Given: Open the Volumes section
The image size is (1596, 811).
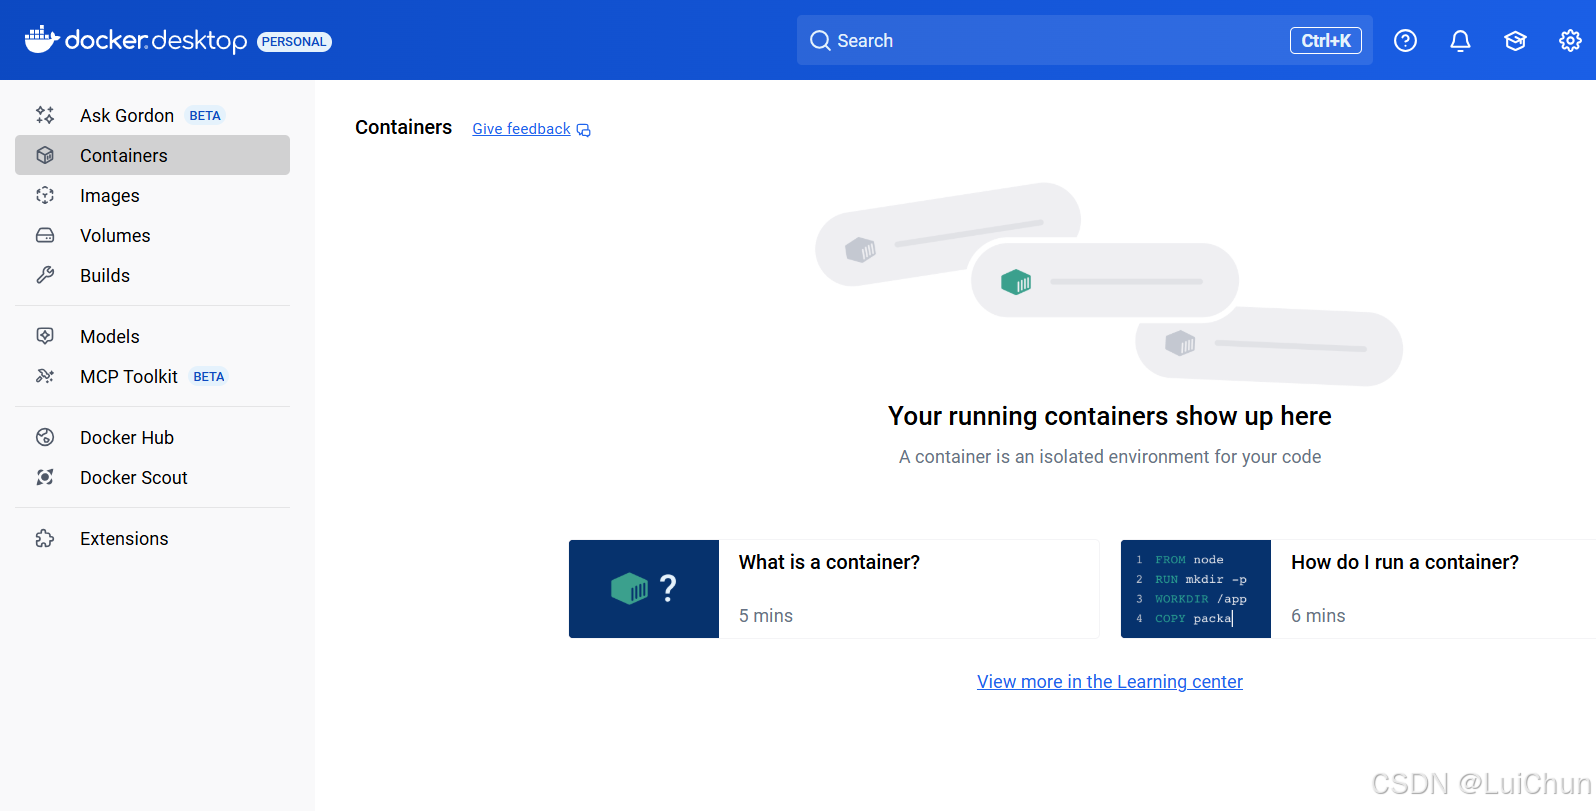Looking at the screenshot, I should pos(152,235).
